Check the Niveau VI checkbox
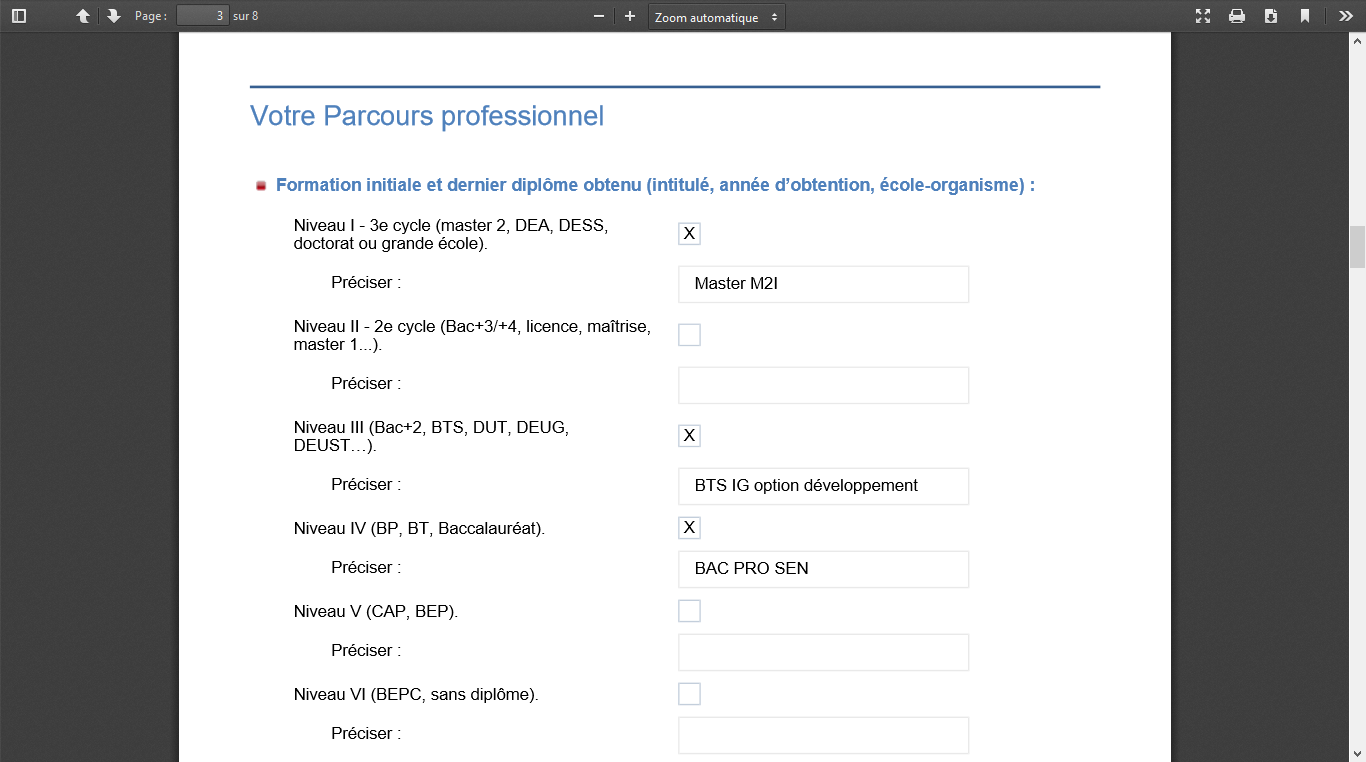Image resolution: width=1366 pixels, height=762 pixels. (x=689, y=694)
